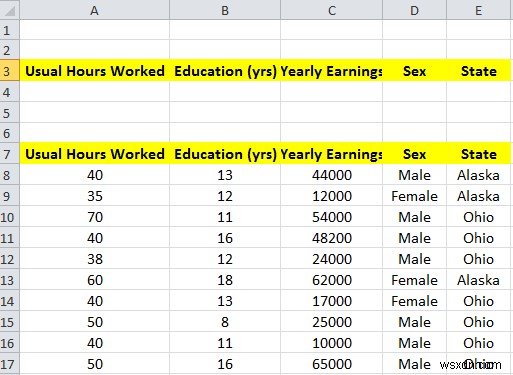Select hours cell showing 70

[95, 217]
